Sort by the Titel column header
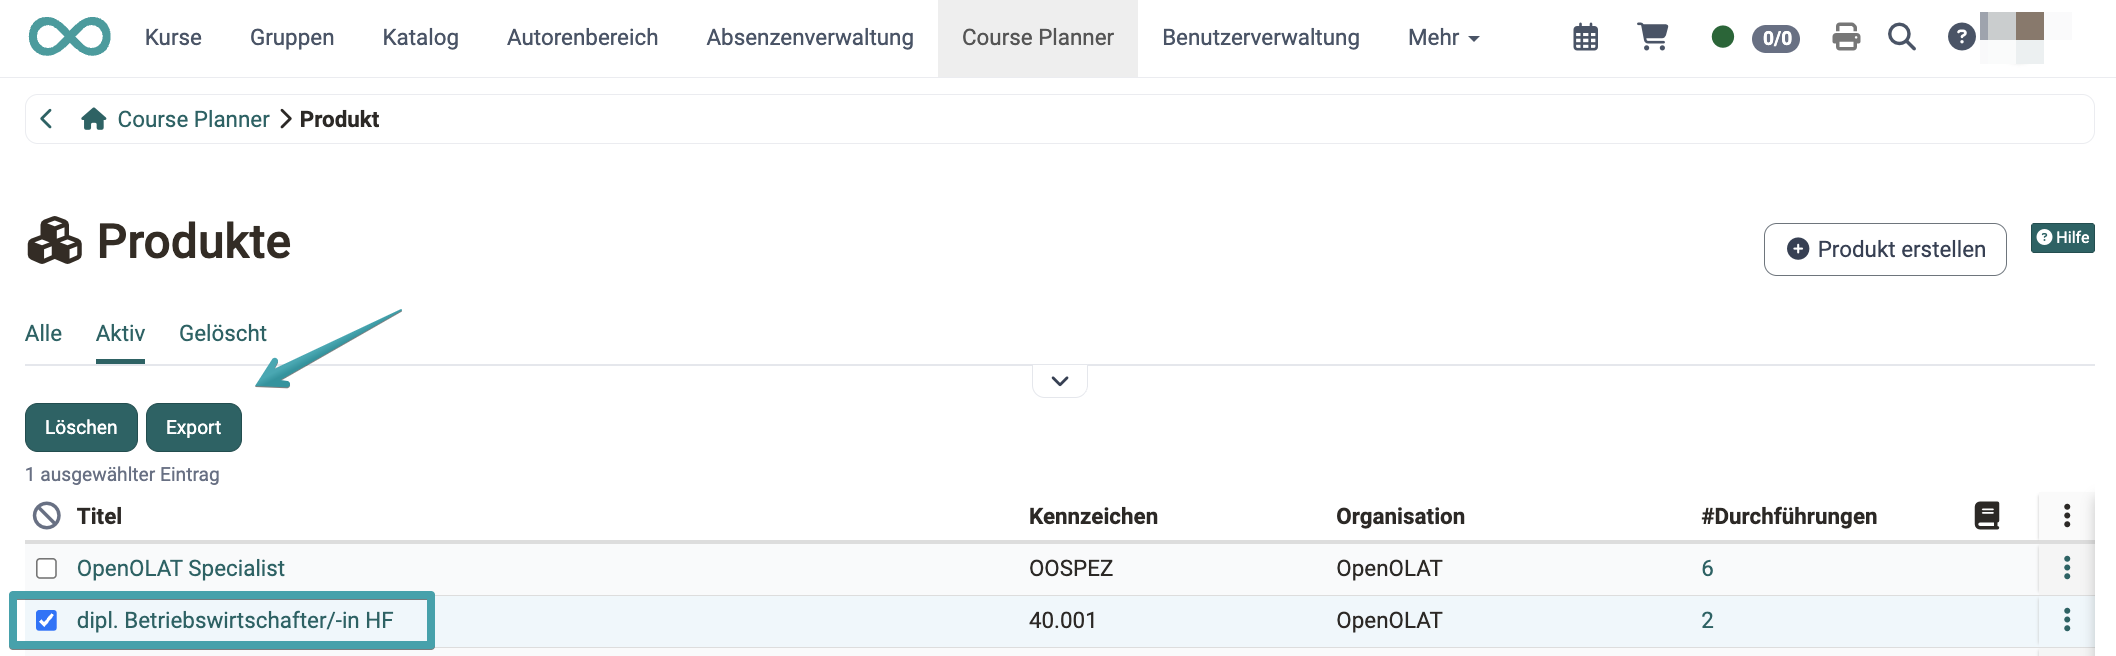2116x656 pixels. coord(99,516)
